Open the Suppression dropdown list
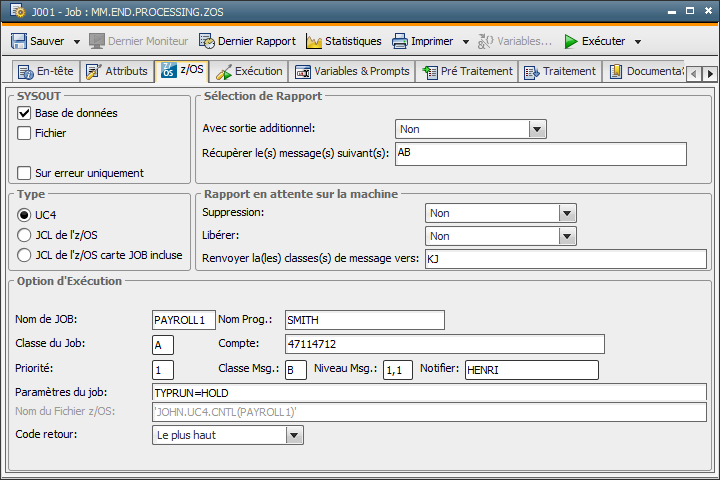The image size is (720, 480). click(x=568, y=213)
